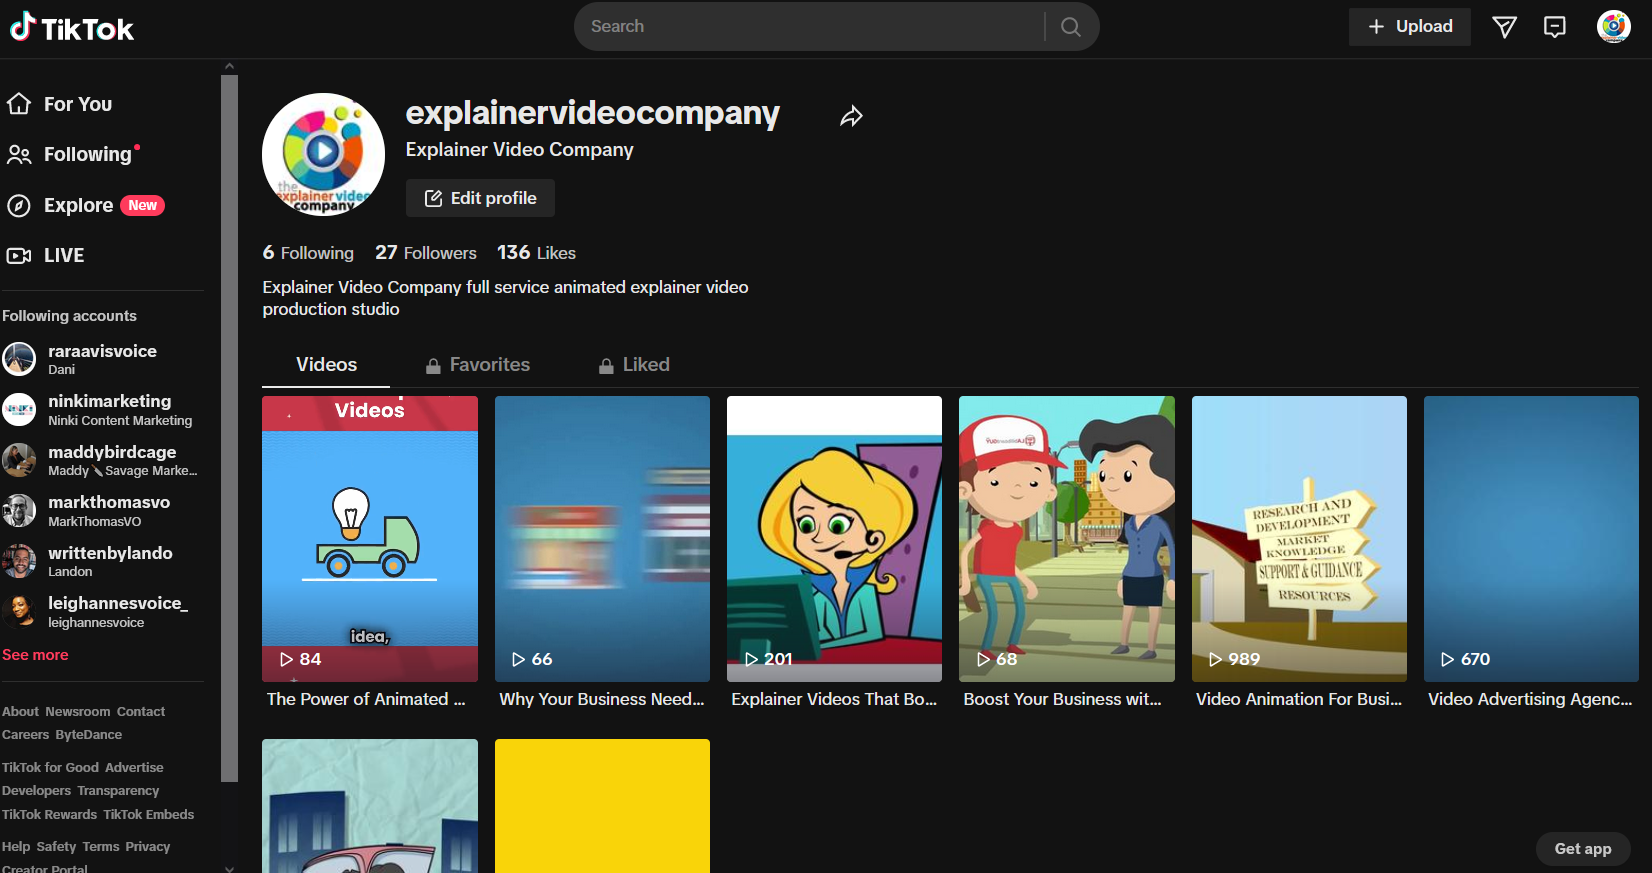1652x873 pixels.
Task: Click TikTok for Good link
Action: [x=50, y=768]
